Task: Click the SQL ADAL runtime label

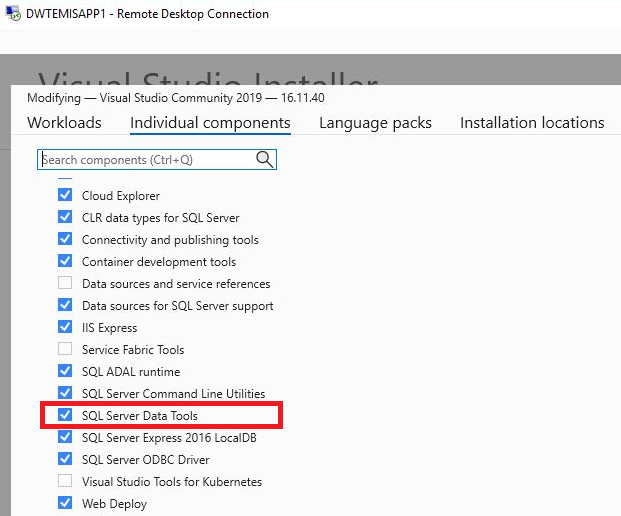Action: [x=131, y=371]
